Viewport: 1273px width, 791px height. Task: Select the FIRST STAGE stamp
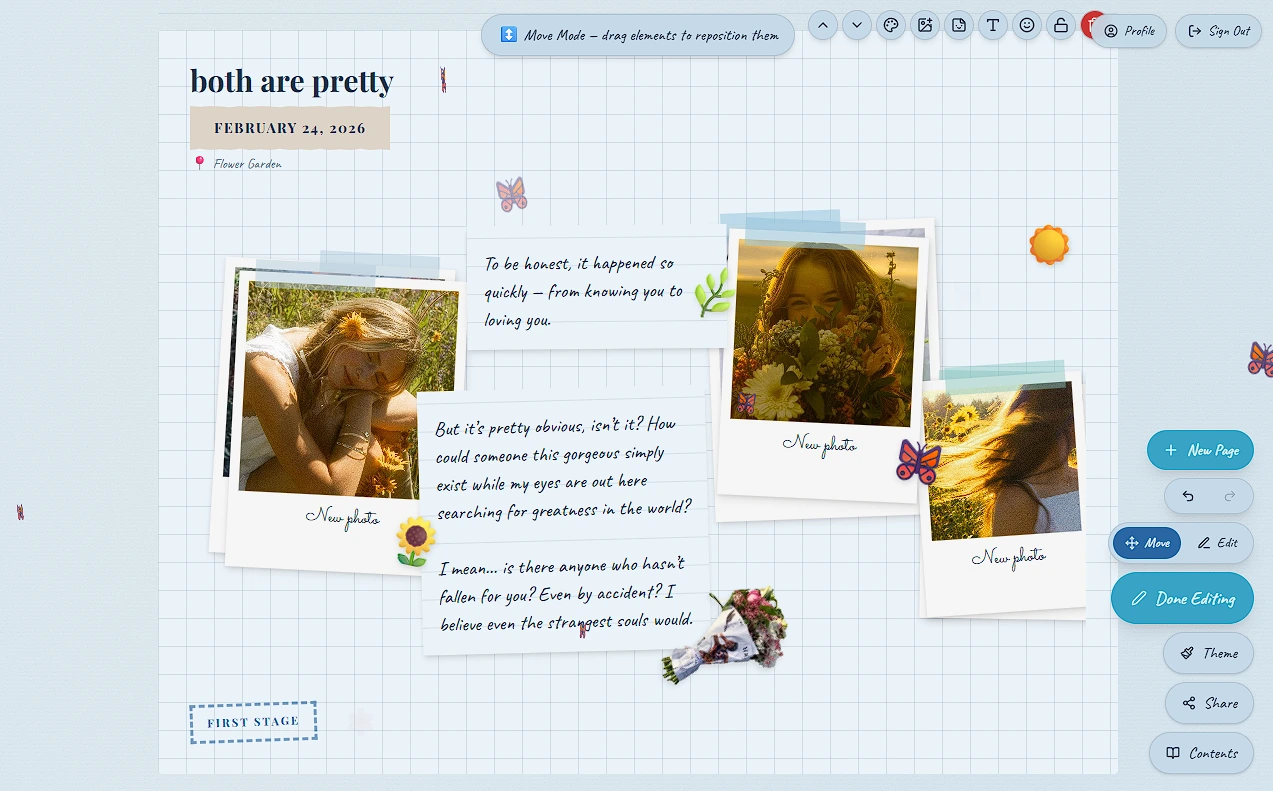coord(253,722)
